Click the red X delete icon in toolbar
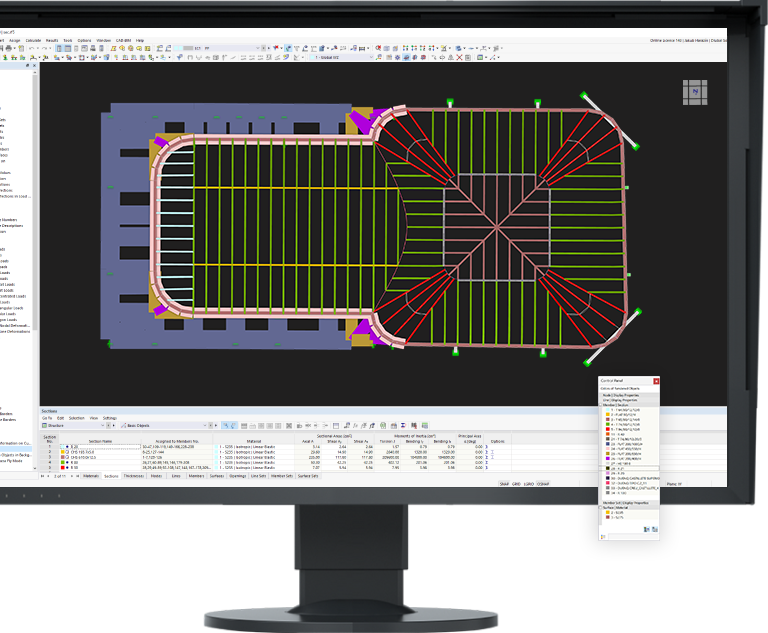This screenshot has width=768, height=633. 459,57
